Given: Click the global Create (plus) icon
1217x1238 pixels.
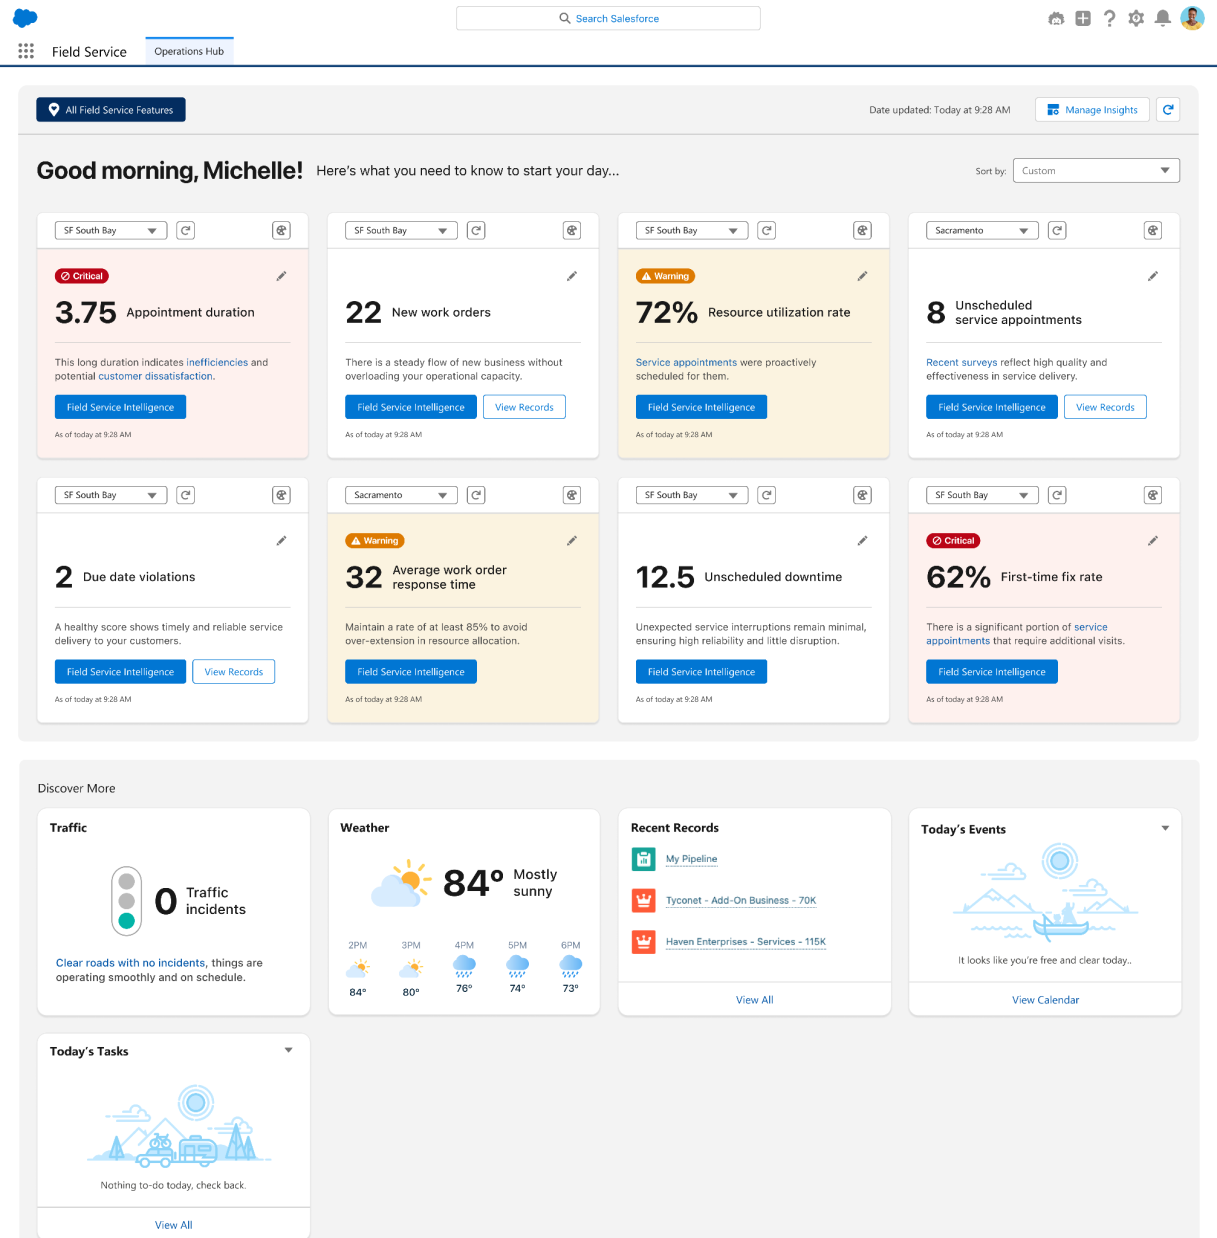Looking at the screenshot, I should pos(1083,18).
